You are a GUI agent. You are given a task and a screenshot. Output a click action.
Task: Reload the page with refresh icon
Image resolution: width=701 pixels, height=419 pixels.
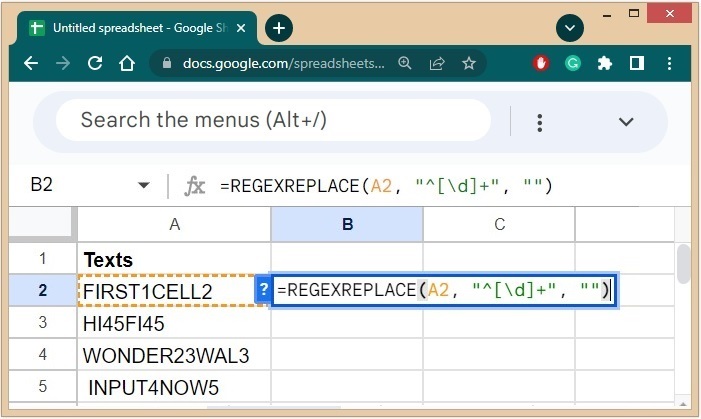(95, 63)
